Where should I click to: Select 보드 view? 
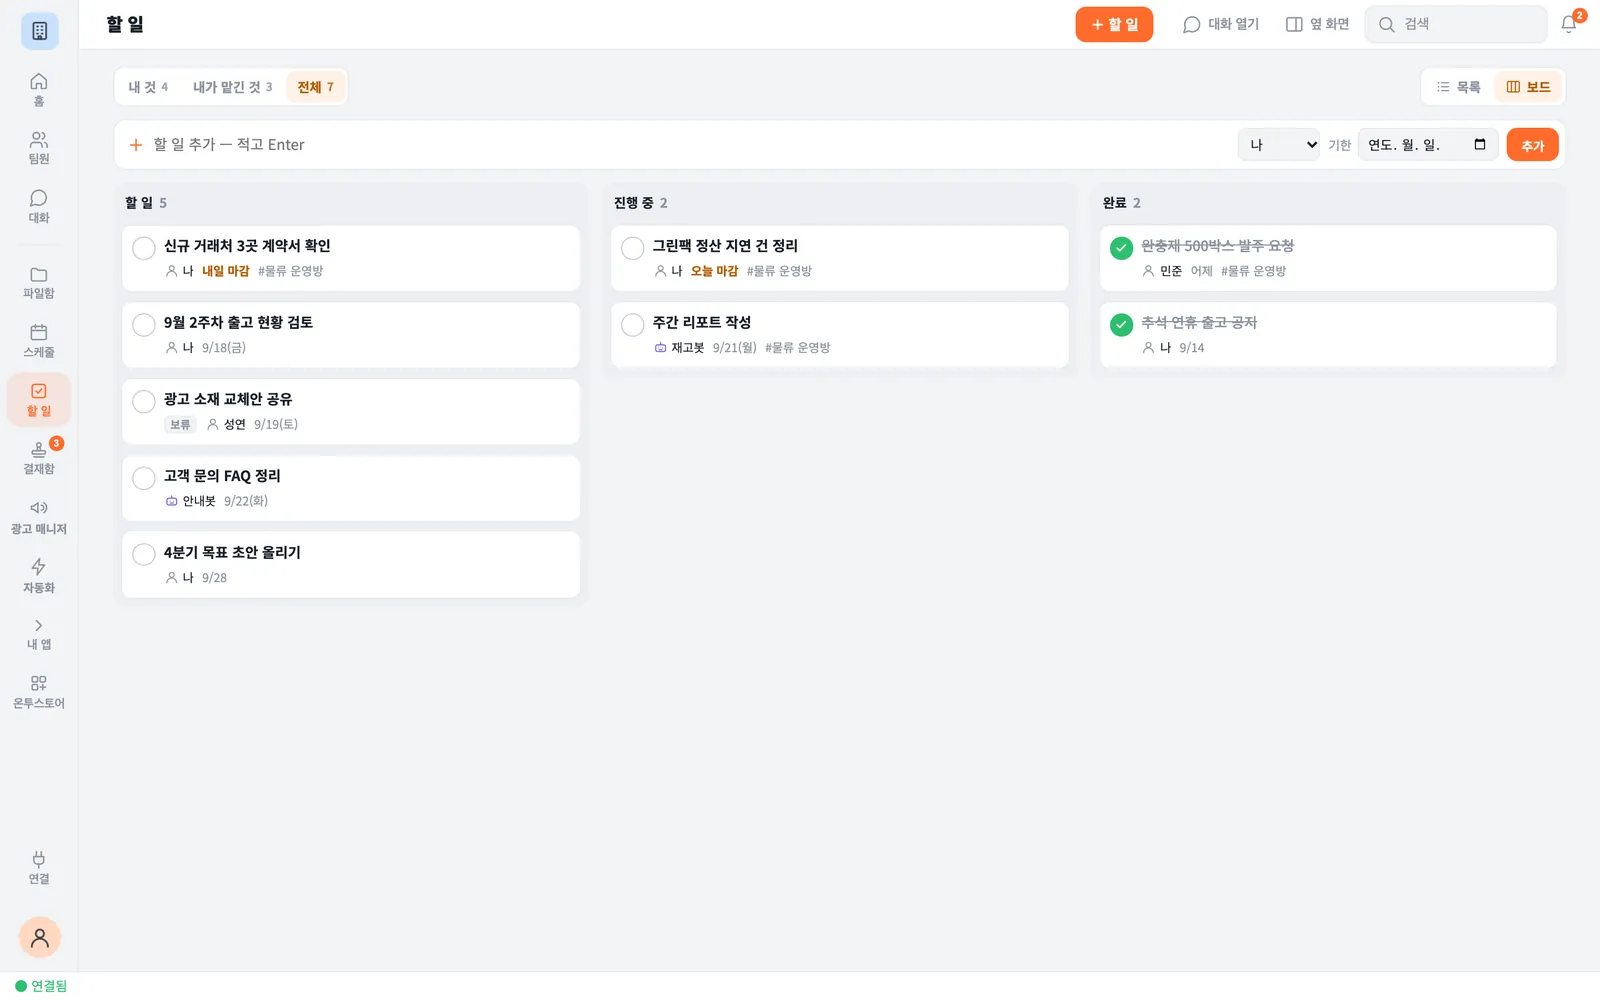[x=1528, y=87]
